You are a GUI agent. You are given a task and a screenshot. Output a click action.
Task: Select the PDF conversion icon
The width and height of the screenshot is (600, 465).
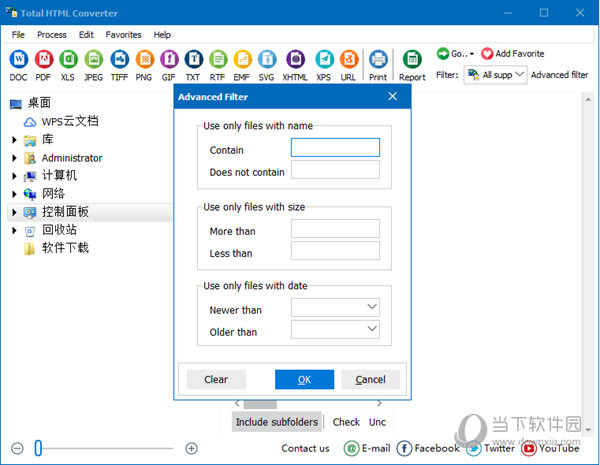44,59
